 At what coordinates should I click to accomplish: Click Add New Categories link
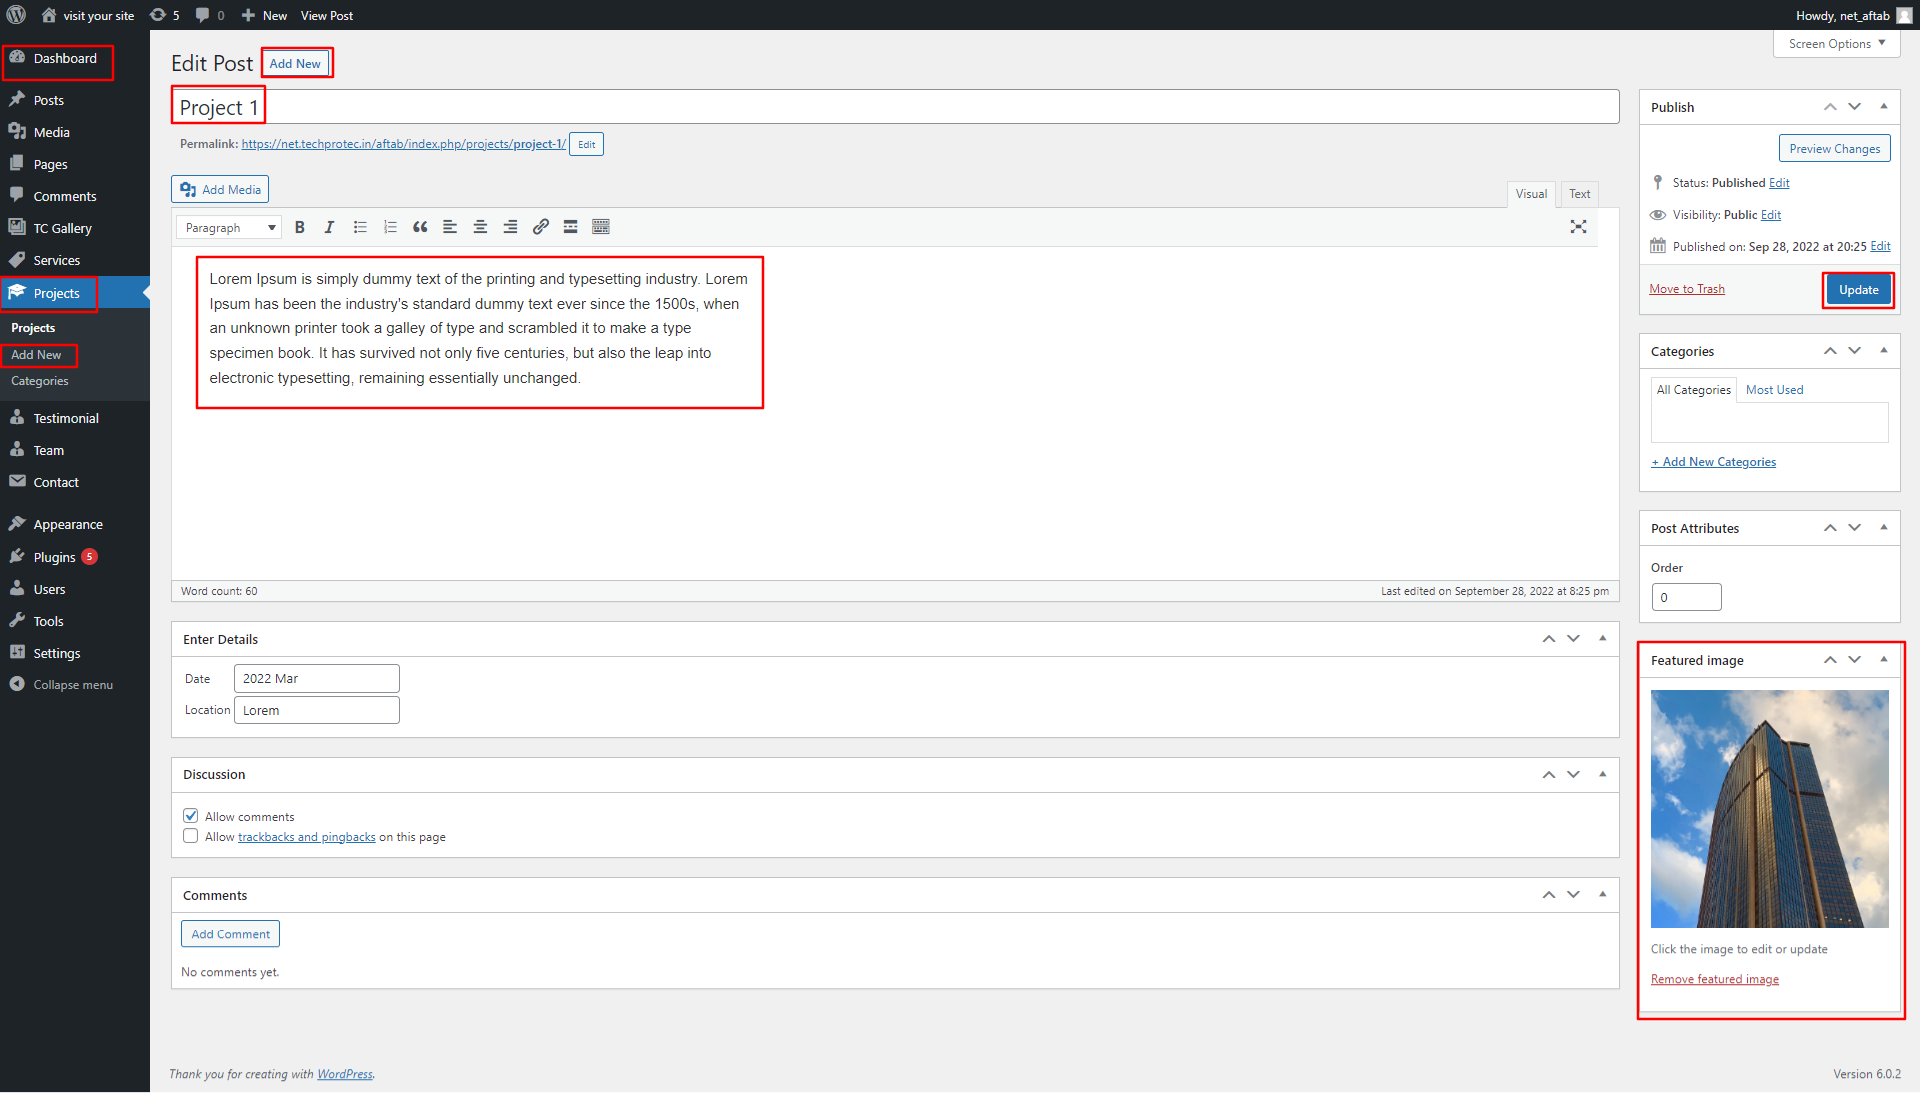click(x=1714, y=460)
